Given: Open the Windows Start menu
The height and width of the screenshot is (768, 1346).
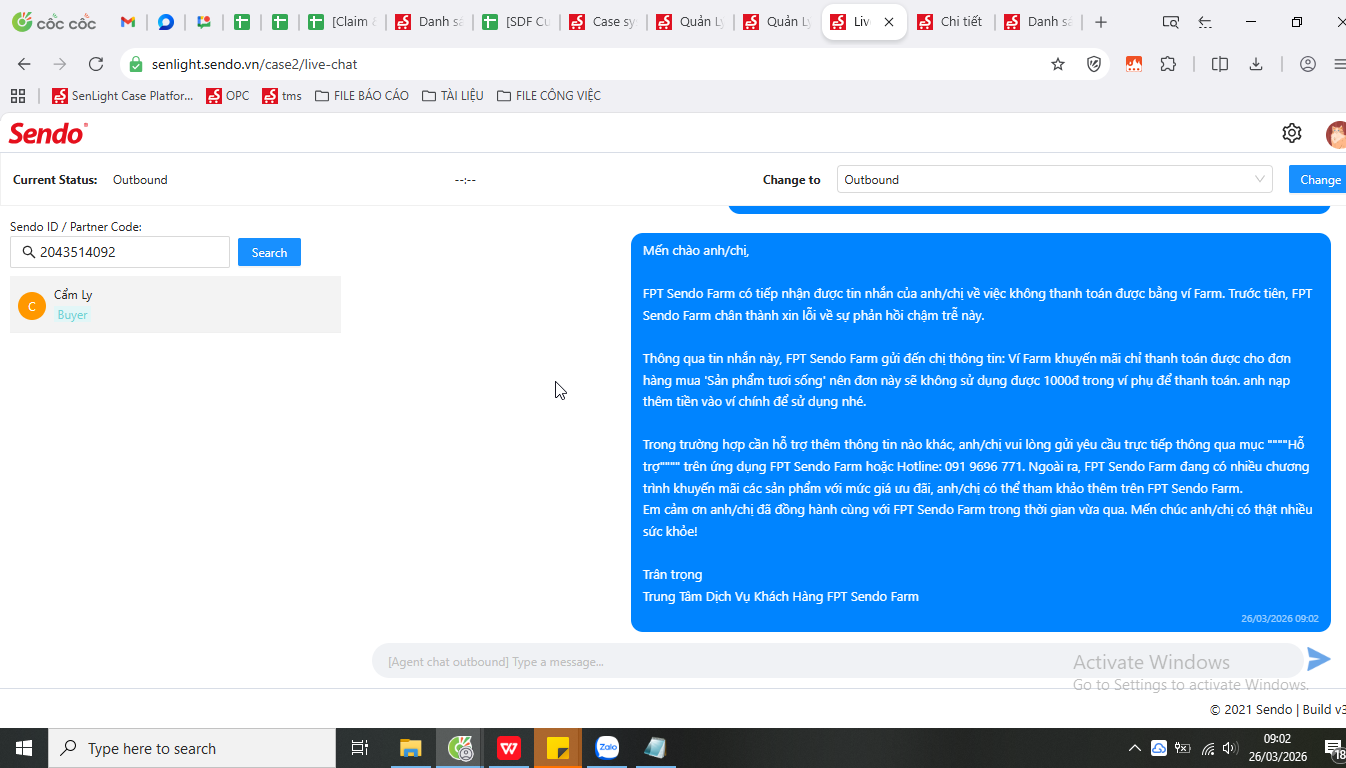Looking at the screenshot, I should (x=24, y=748).
